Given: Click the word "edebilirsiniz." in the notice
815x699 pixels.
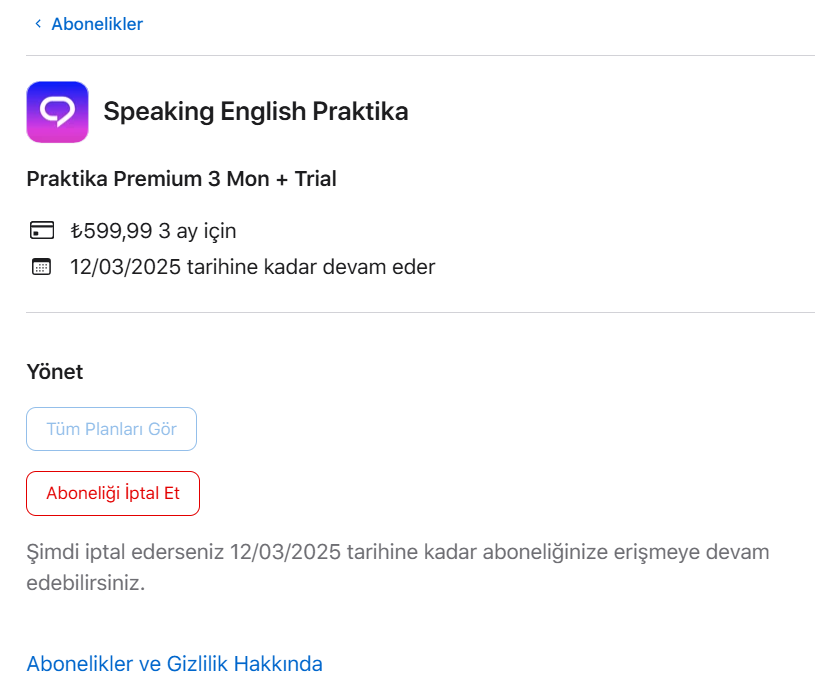Looking at the screenshot, I should tap(86, 583).
